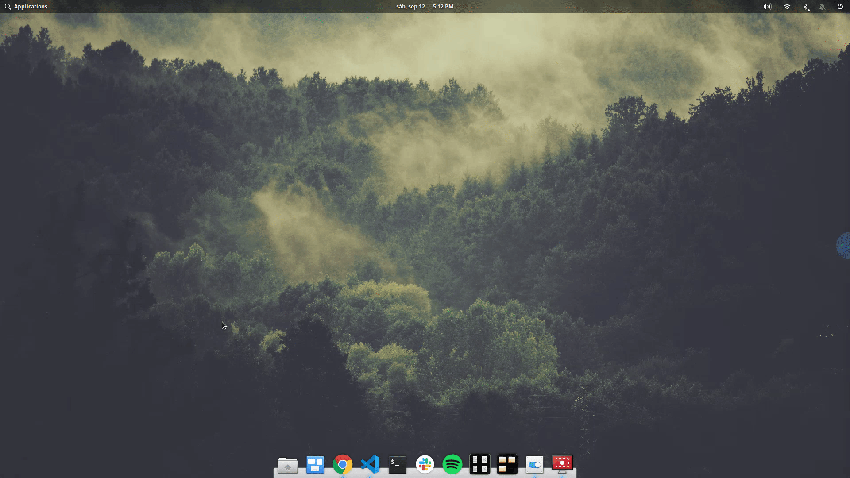Open the Applications menu in top panel
Image resolution: width=850 pixels, height=478 pixels.
pyautogui.click(x=25, y=7)
